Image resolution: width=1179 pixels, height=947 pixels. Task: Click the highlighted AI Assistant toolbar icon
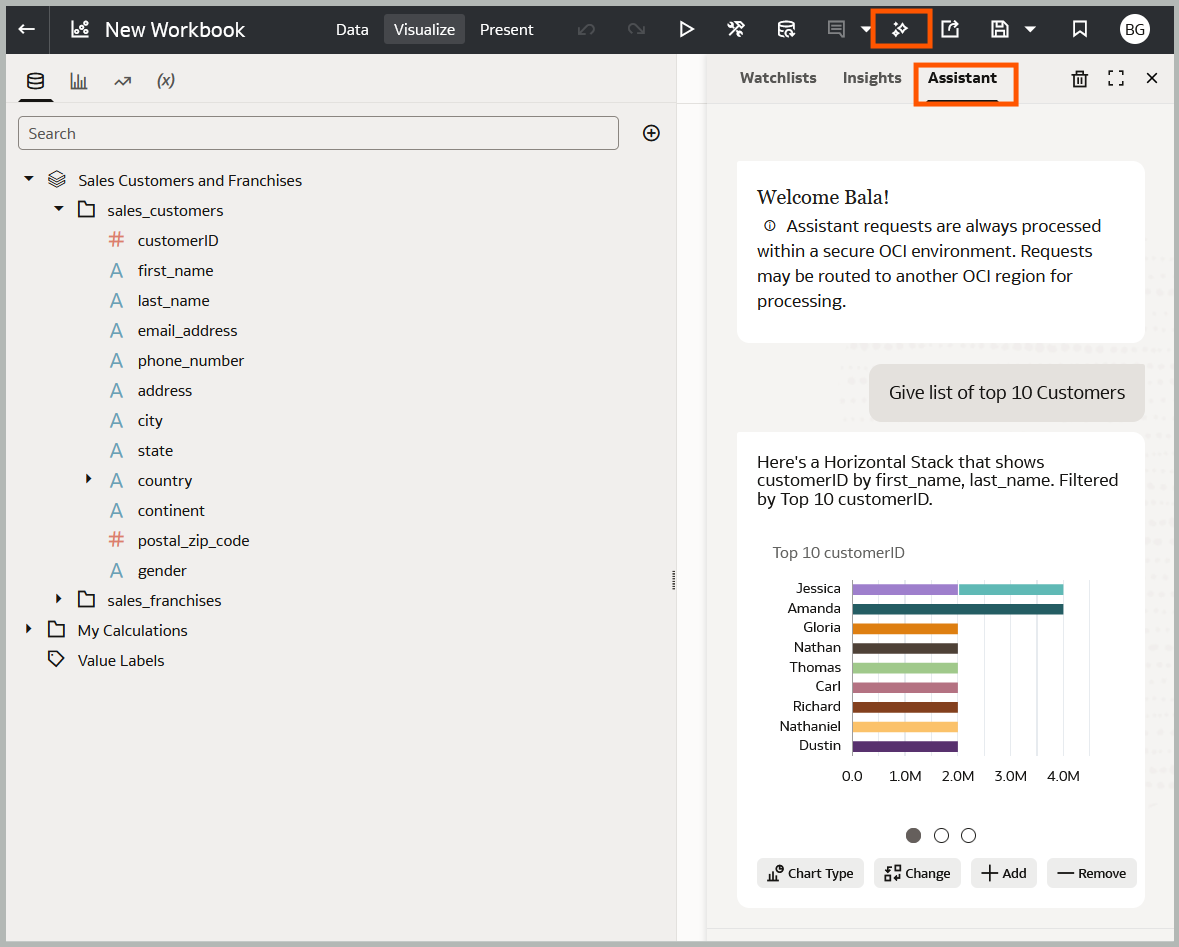(x=900, y=29)
